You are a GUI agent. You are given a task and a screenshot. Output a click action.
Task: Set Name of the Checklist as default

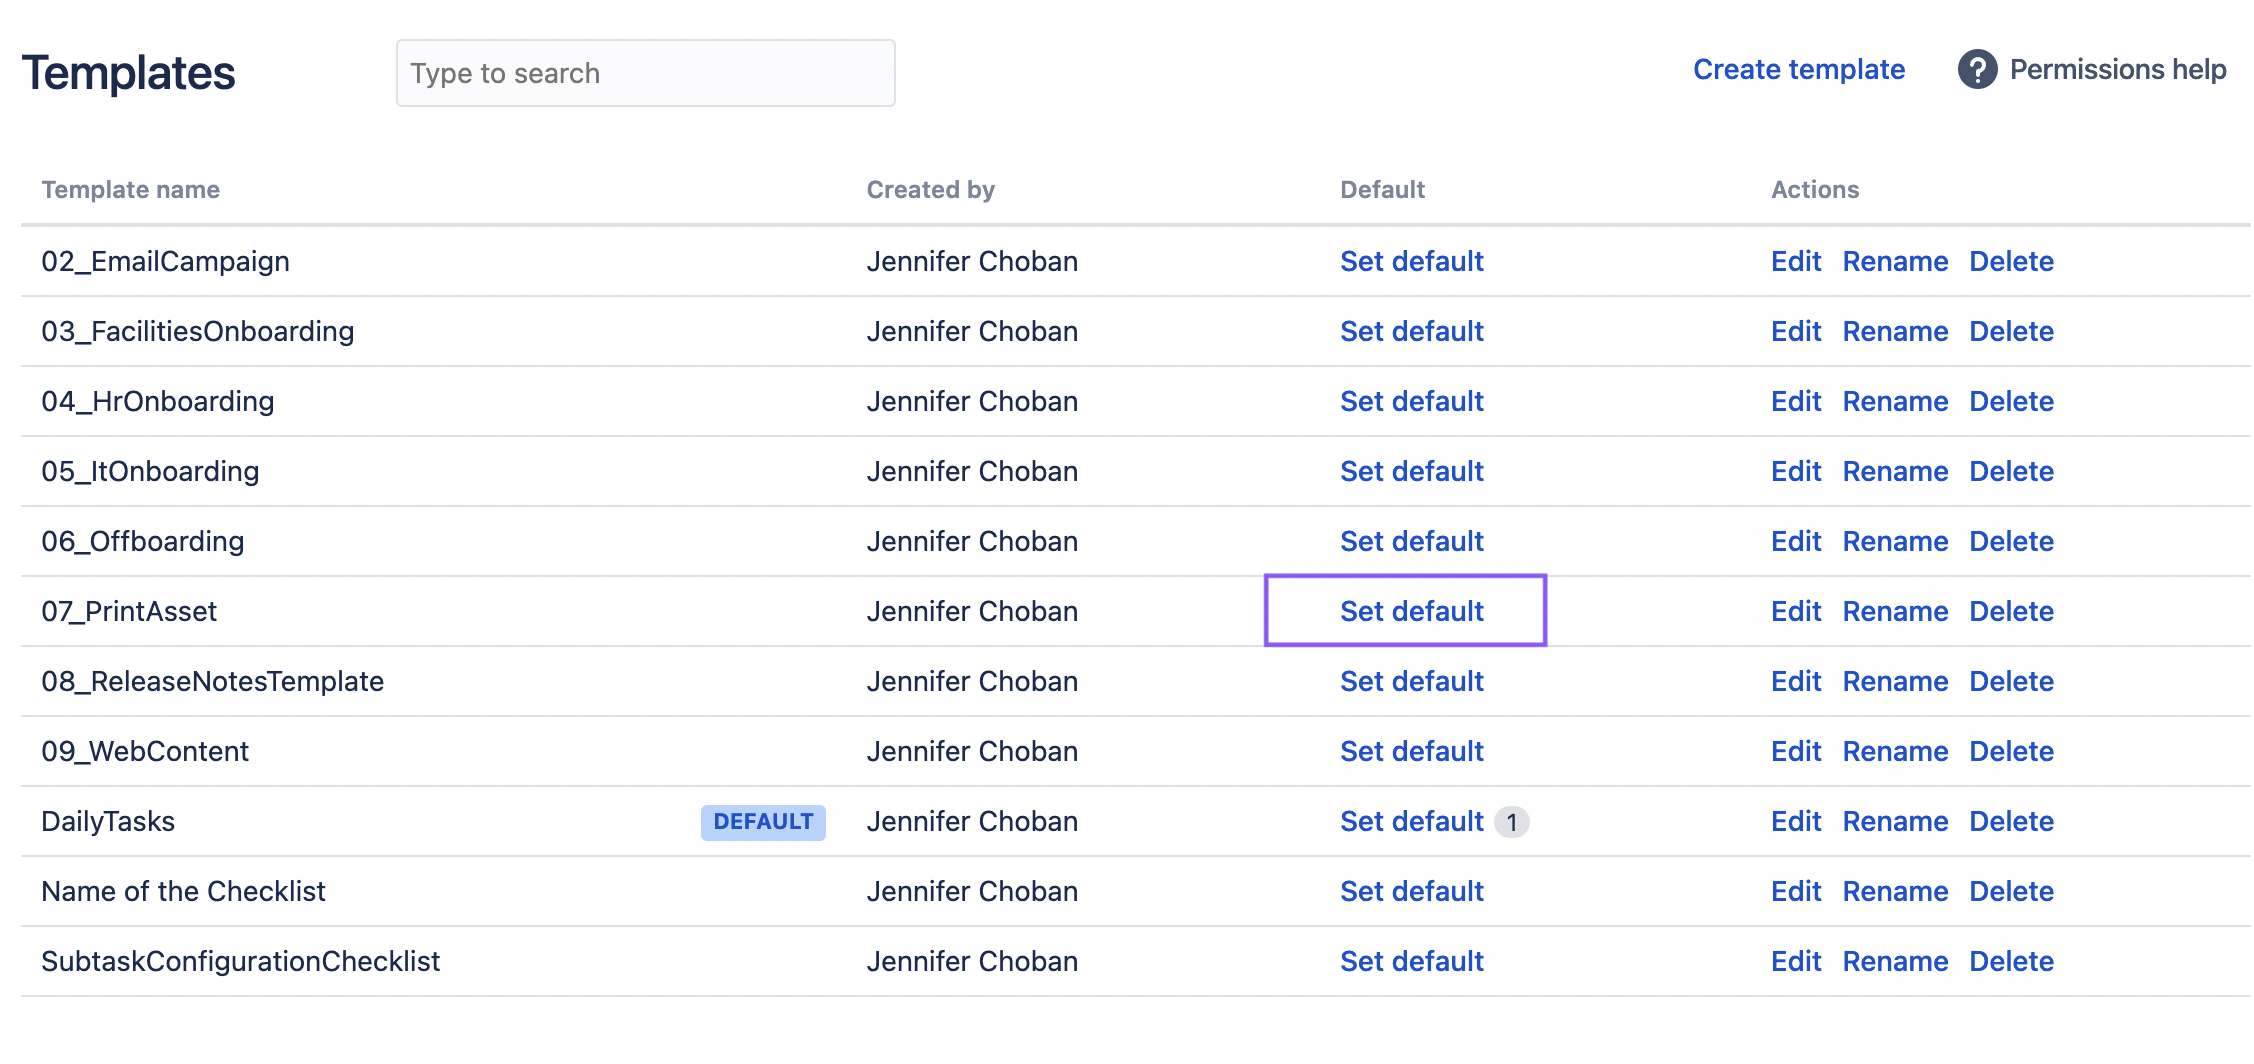tap(1411, 891)
